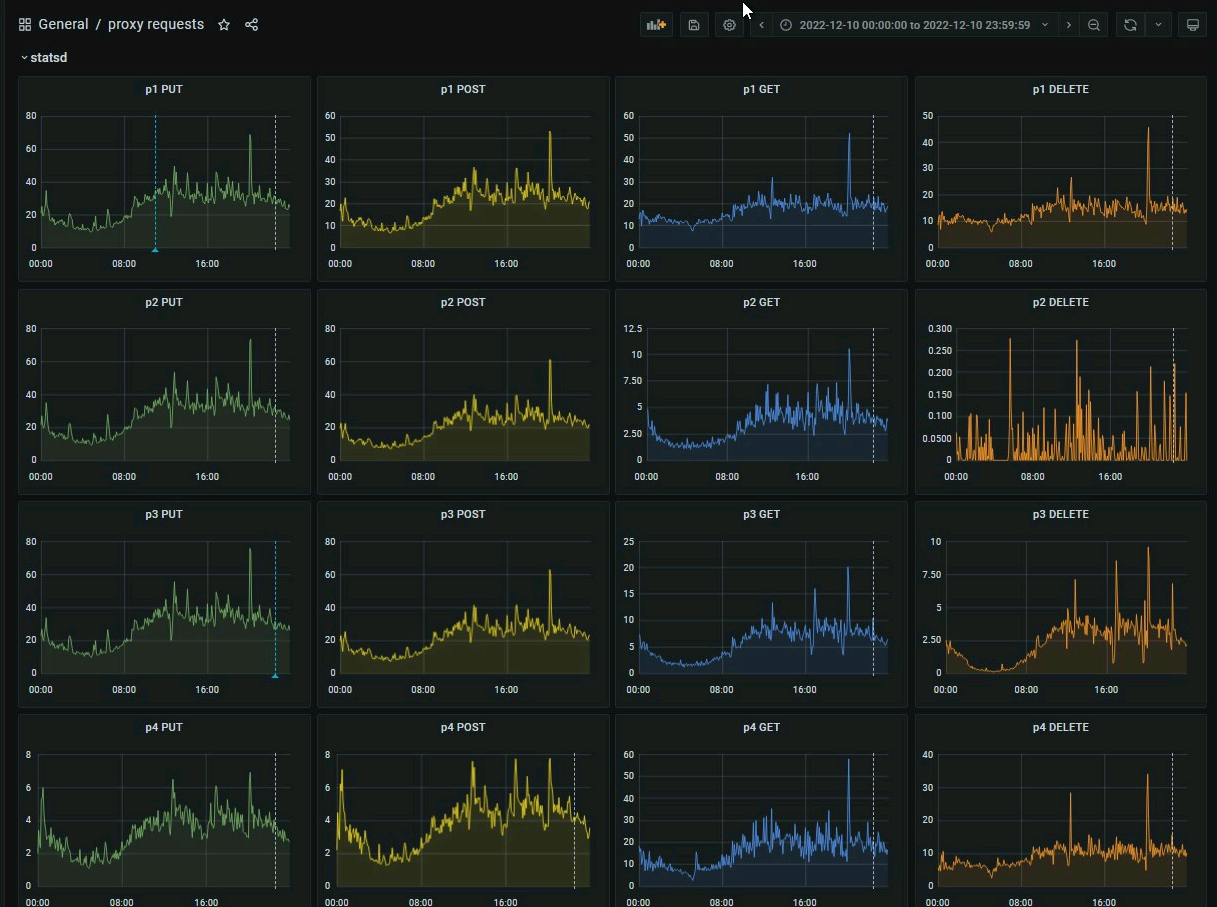Open the p1 DELETE panel title menu

pyautogui.click(x=1061, y=89)
